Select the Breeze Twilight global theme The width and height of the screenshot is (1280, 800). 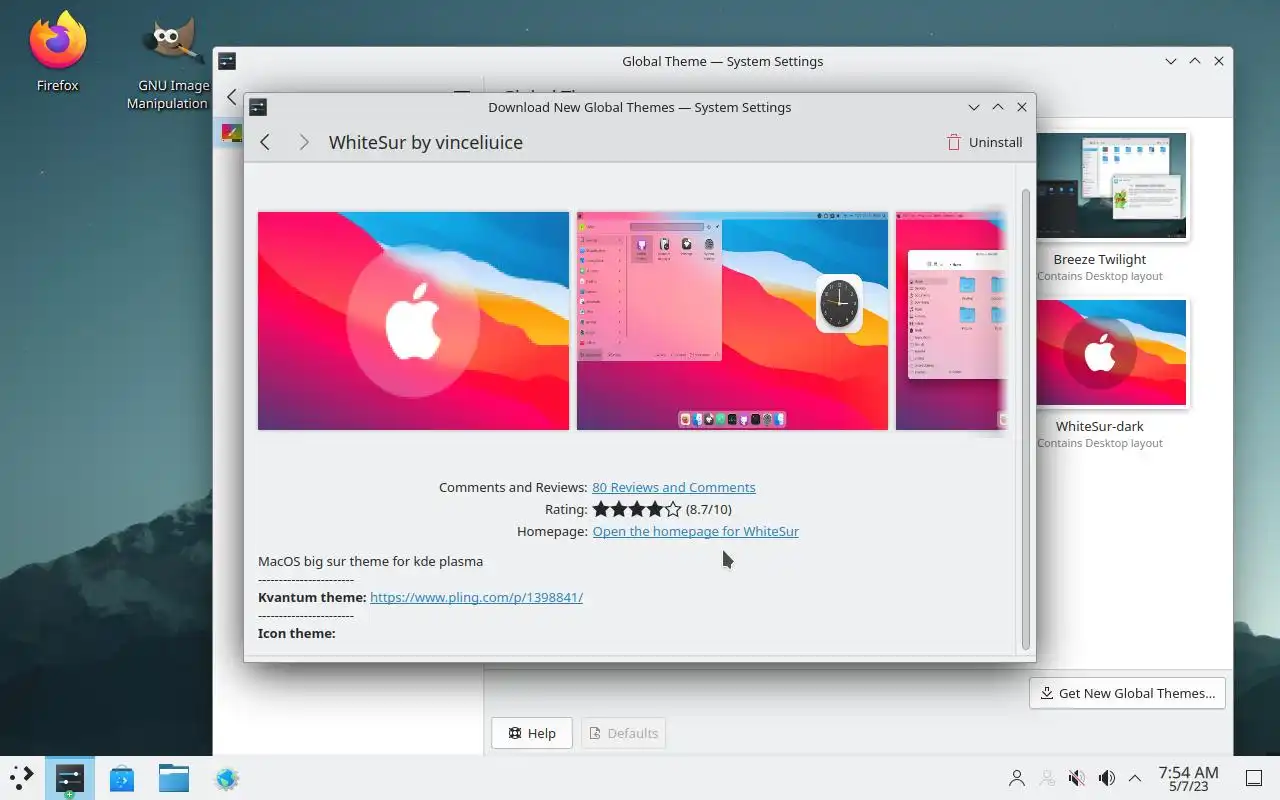pyautogui.click(x=1099, y=208)
